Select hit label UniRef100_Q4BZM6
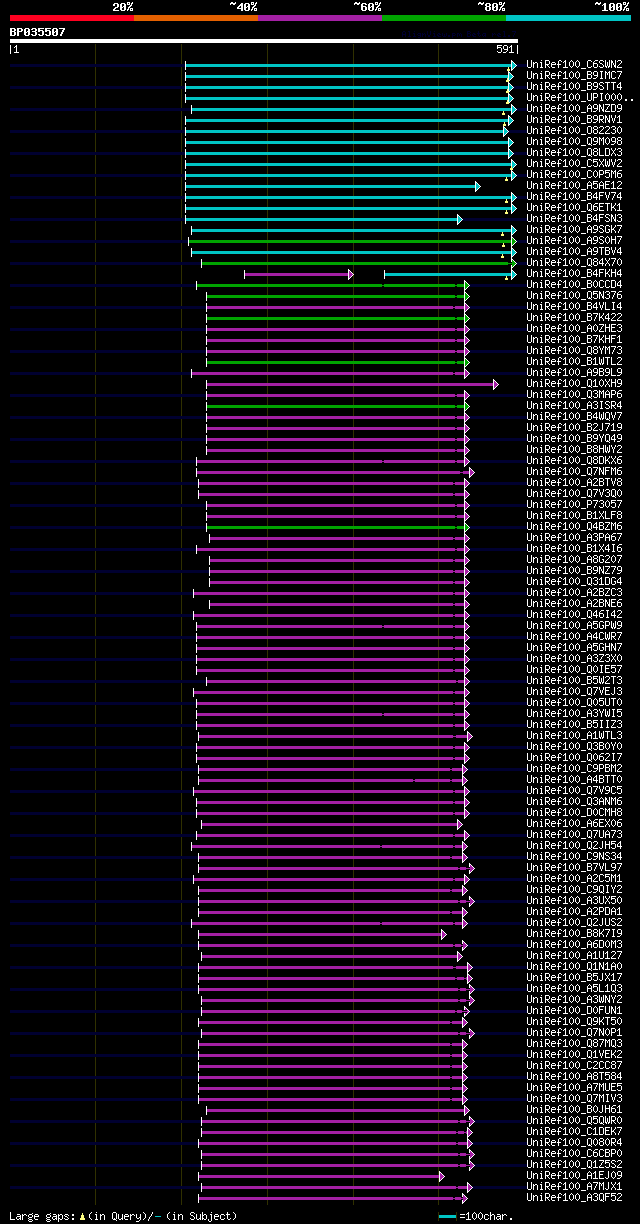640x1224 pixels. point(574,526)
